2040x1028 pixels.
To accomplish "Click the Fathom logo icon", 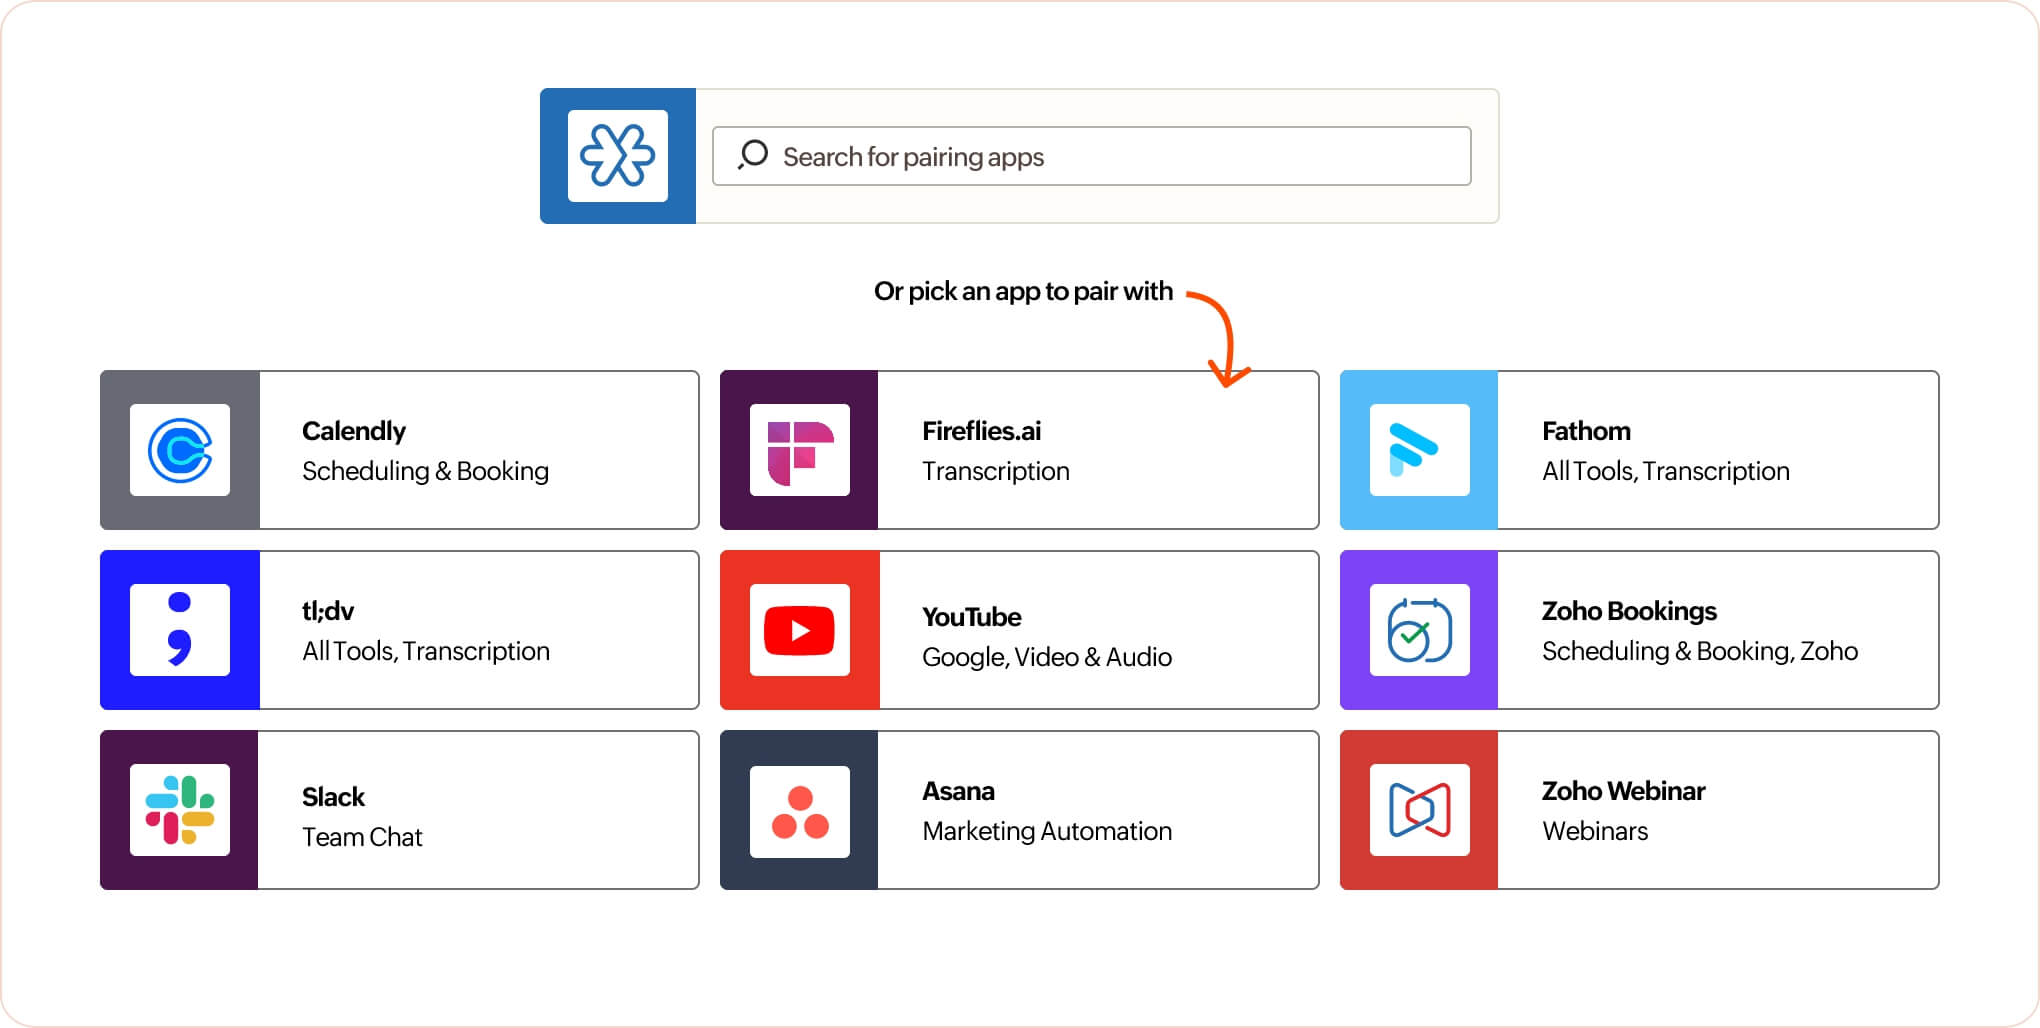I will (x=1420, y=450).
